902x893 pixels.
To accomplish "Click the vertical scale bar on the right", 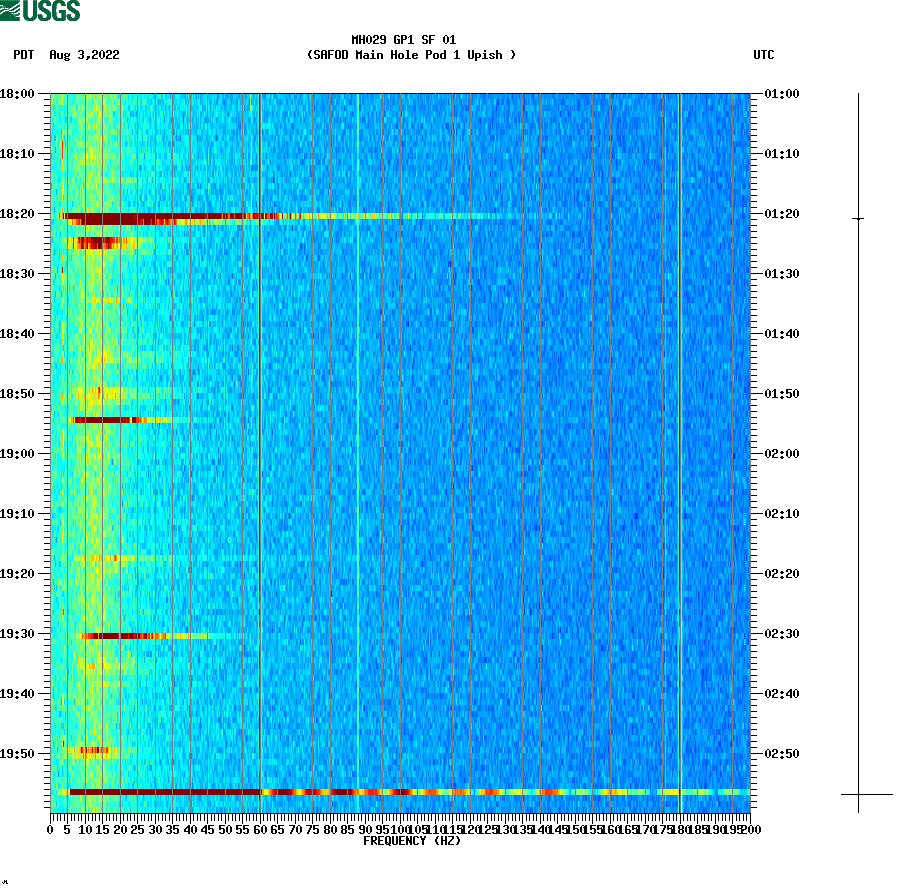I will point(857,450).
